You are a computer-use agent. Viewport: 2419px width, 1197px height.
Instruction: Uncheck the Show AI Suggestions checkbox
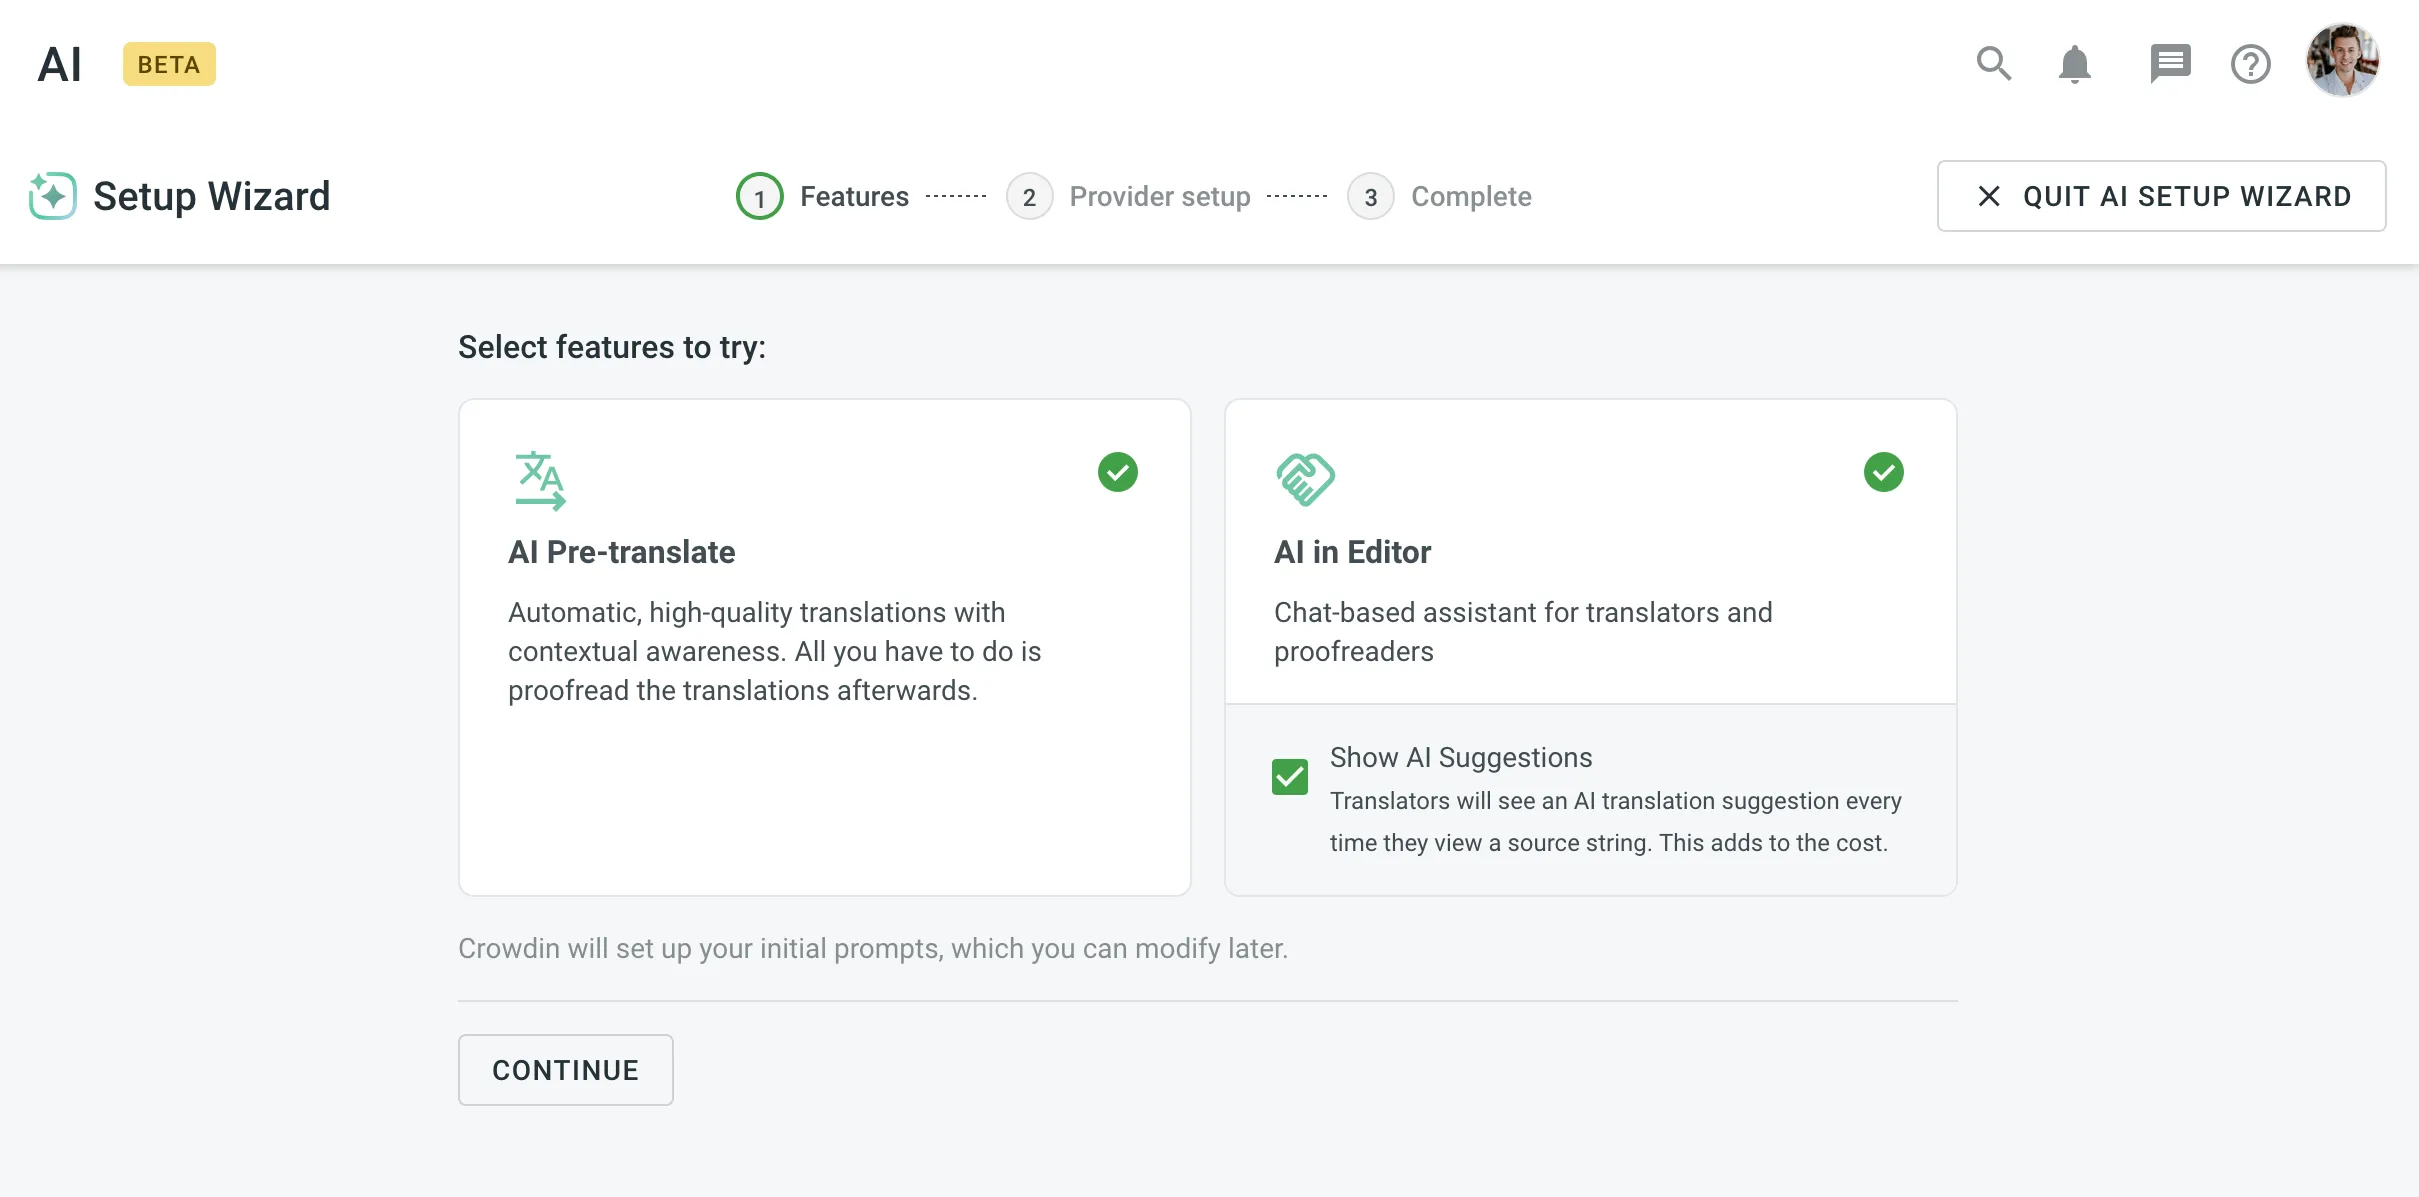coord(1290,777)
